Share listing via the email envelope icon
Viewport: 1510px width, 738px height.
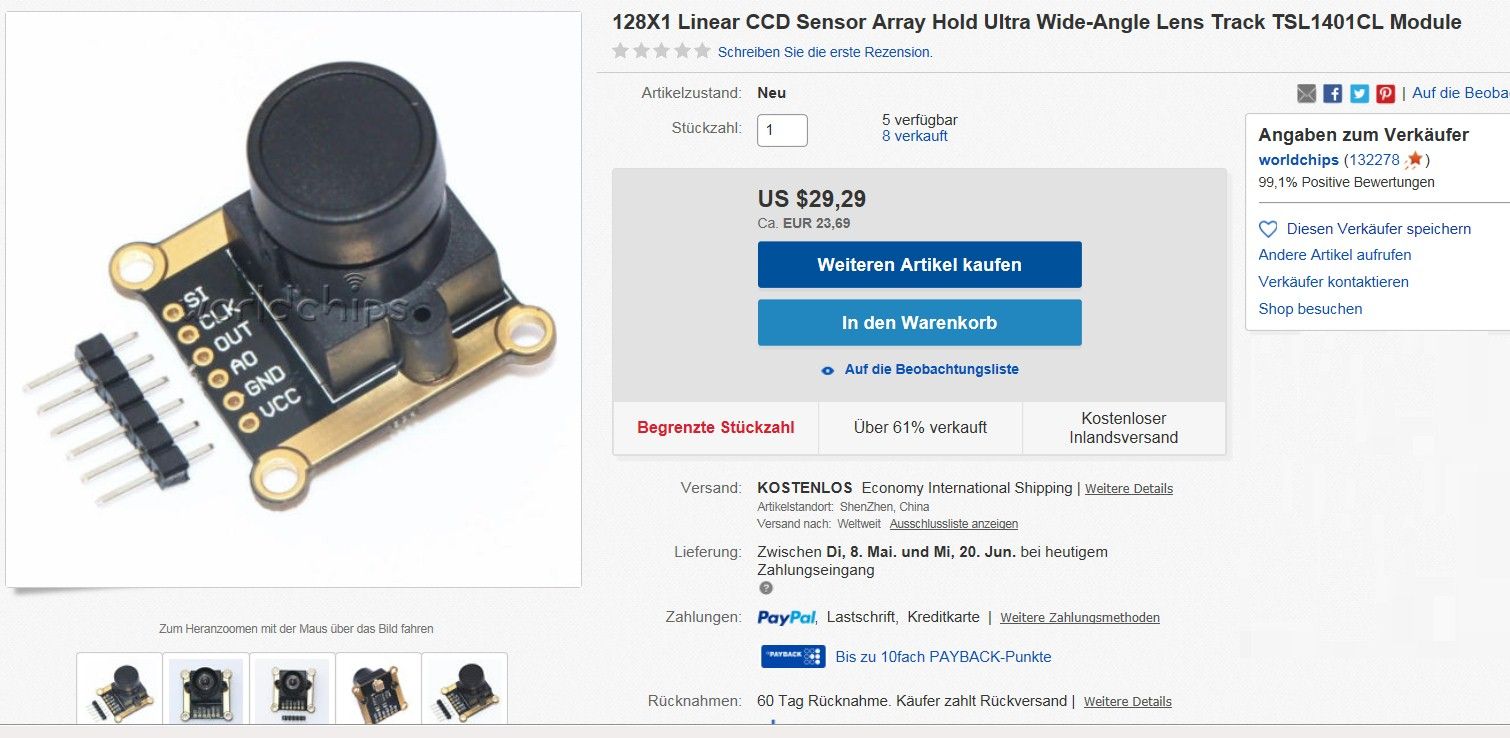[1306, 93]
